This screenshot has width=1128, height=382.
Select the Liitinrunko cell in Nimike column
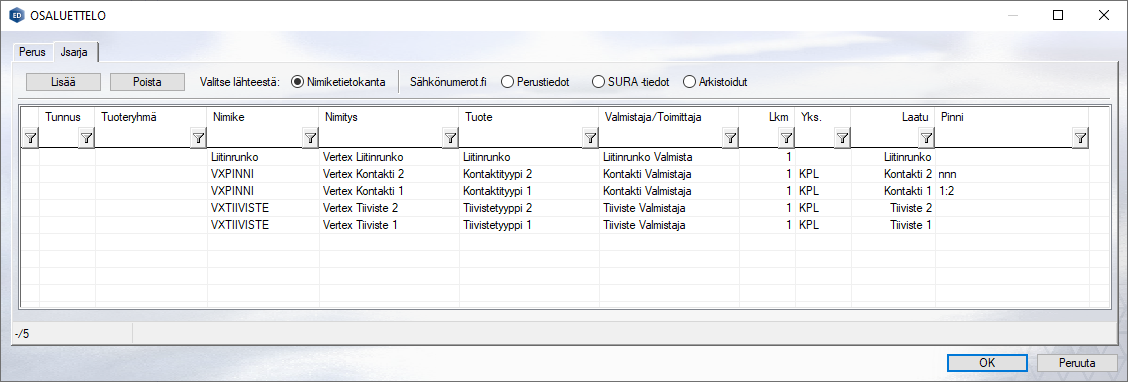point(263,156)
